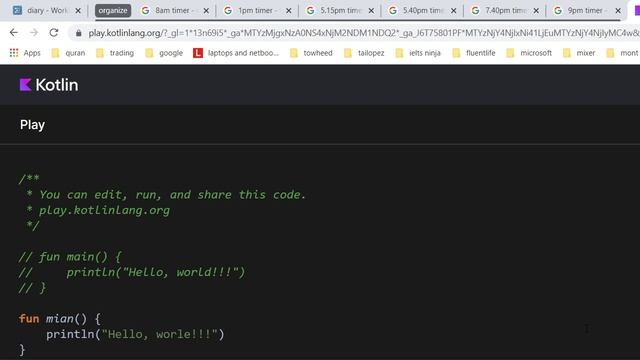The width and height of the screenshot is (640, 360).
Task: Click the commented println "Hello, world!!!" line
Action: (132, 272)
